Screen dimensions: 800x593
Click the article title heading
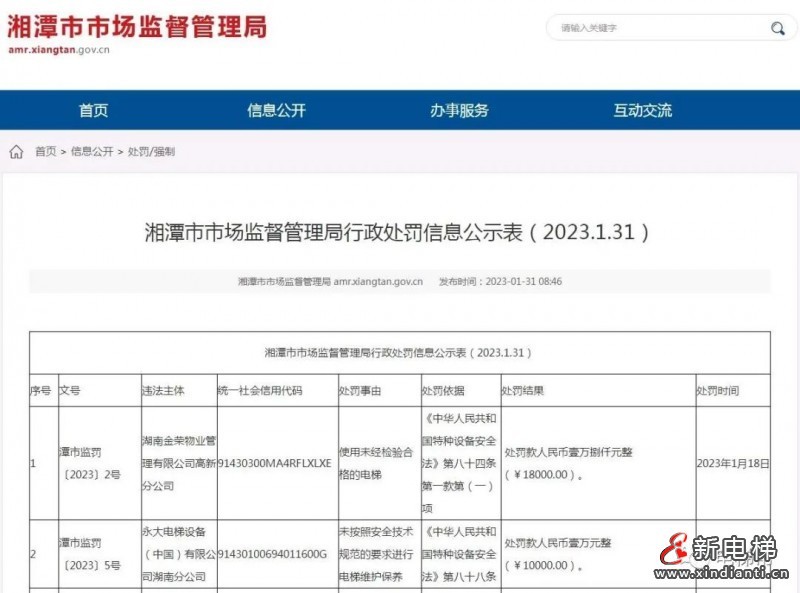399,233
